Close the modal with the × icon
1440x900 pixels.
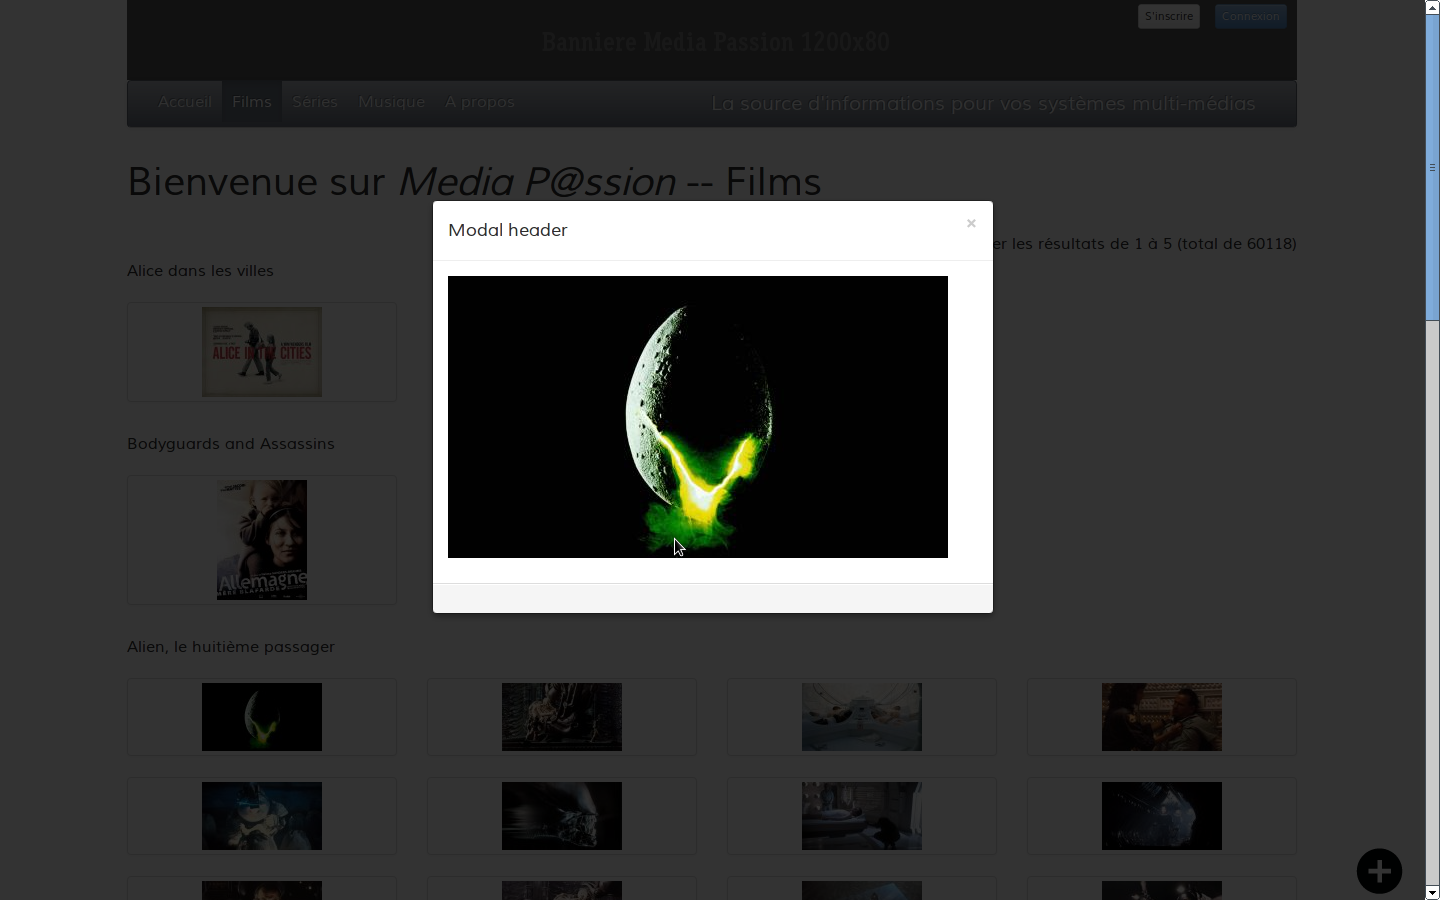point(970,224)
